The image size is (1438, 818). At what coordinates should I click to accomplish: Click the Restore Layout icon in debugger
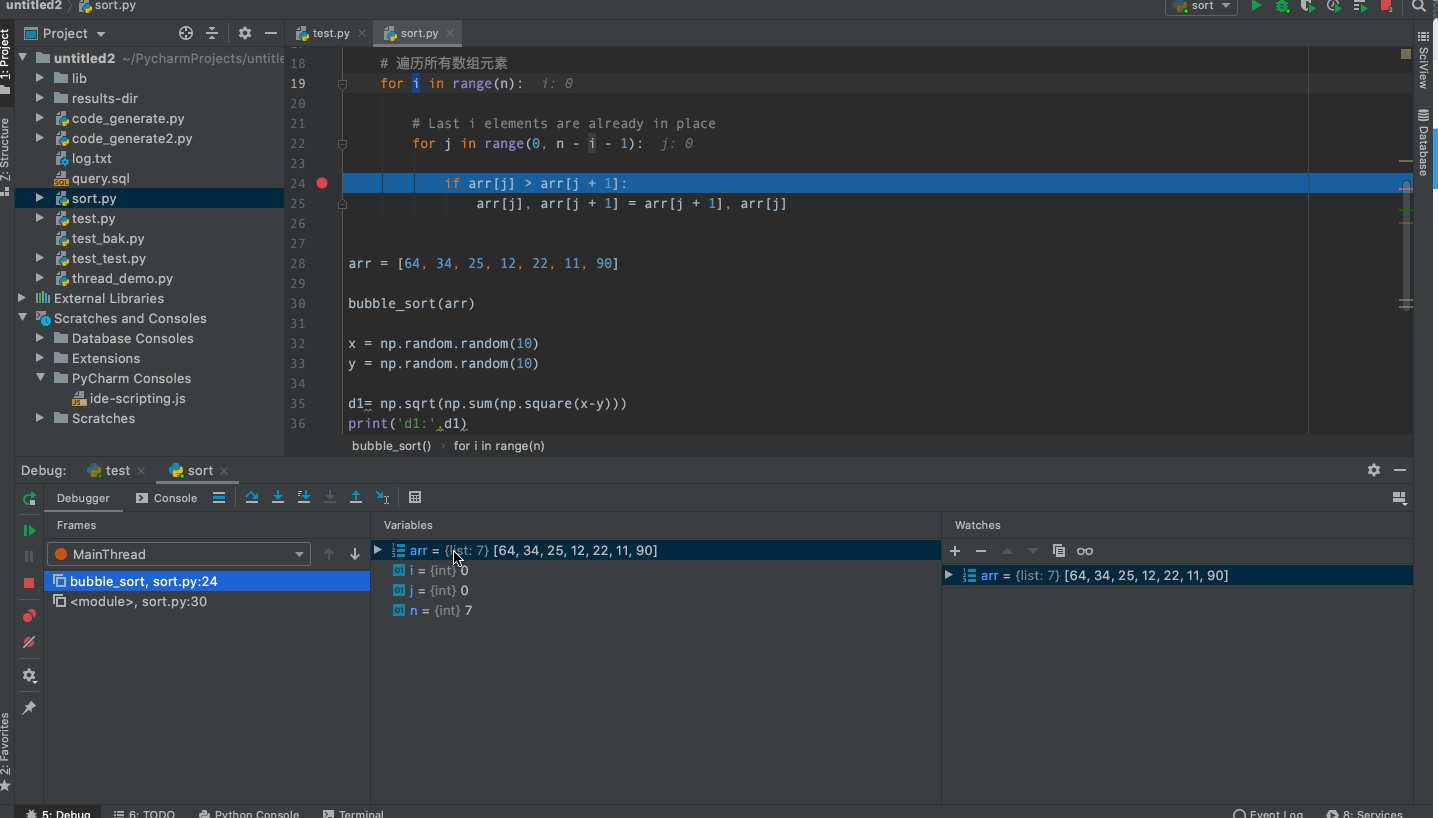1399,497
